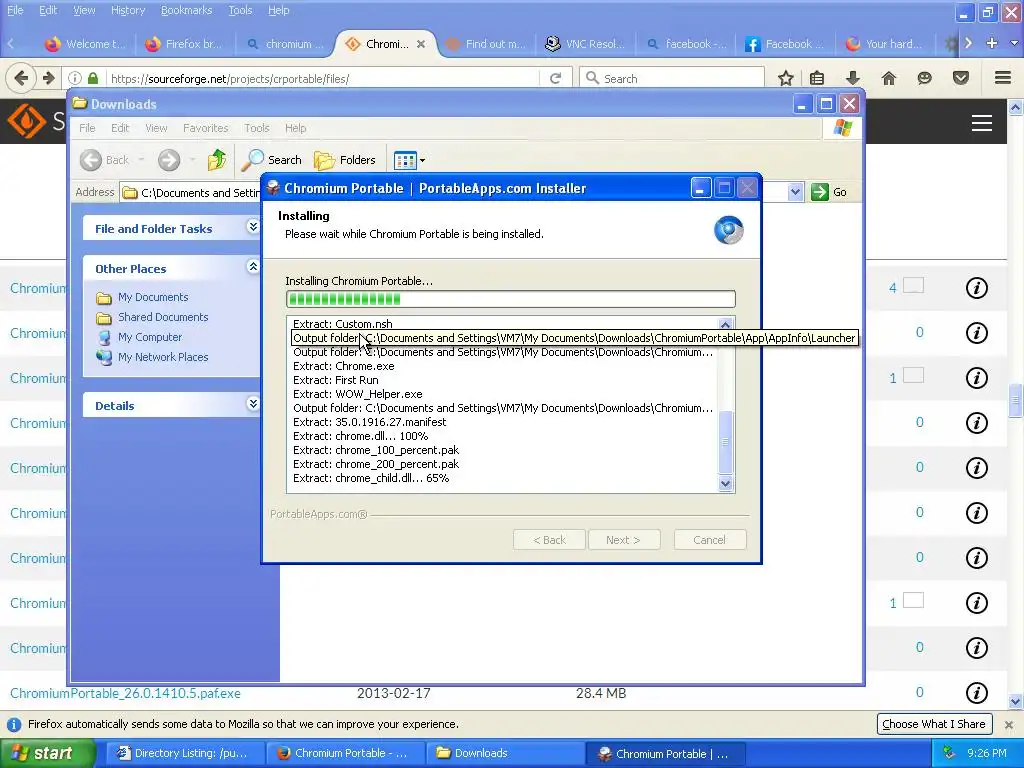Open new Firefox tab plus button
Viewport: 1024px width, 768px height.
pyautogui.click(x=991, y=43)
